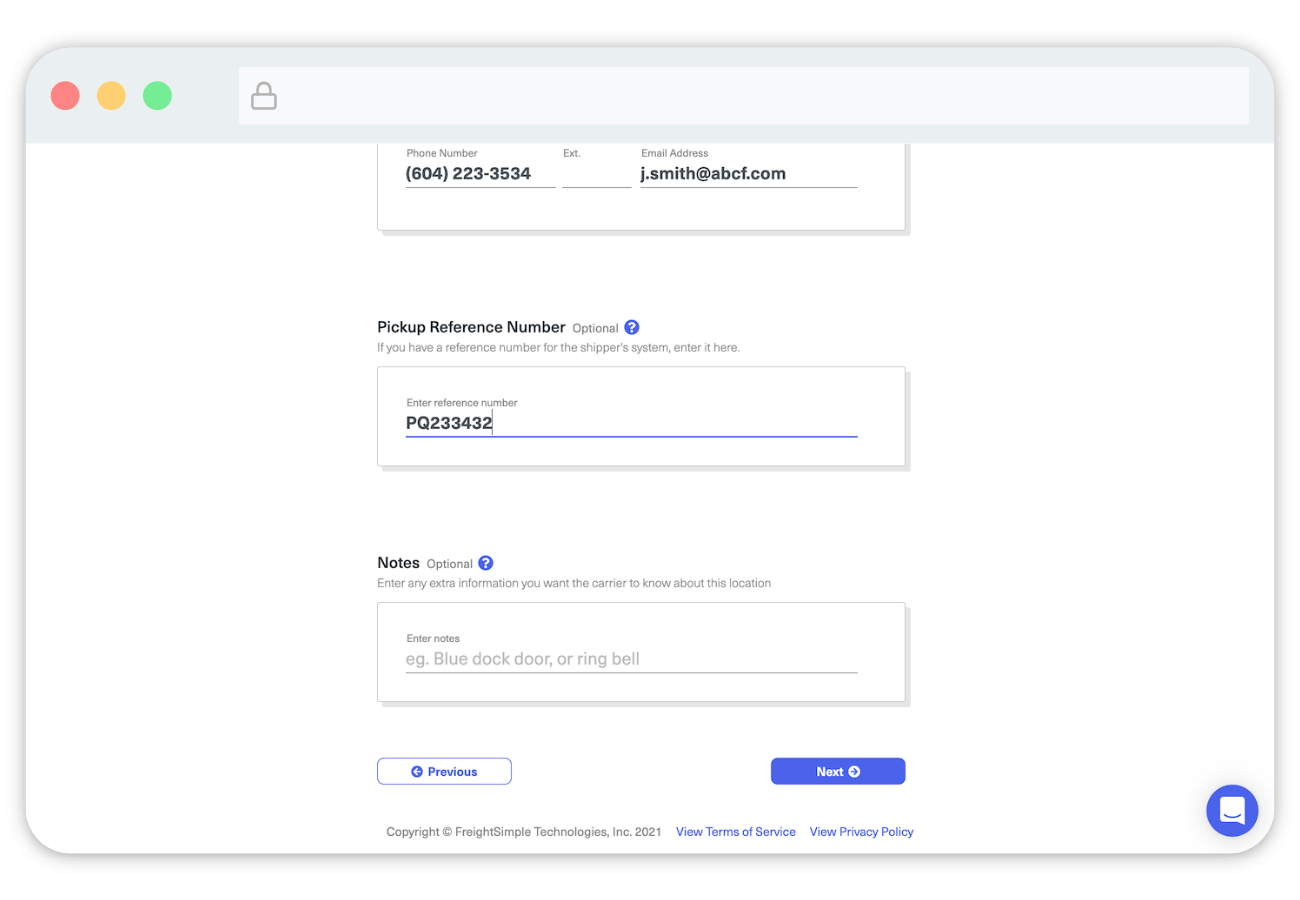1300x900 pixels.
Task: Go back with the Previous button
Action: point(444,771)
